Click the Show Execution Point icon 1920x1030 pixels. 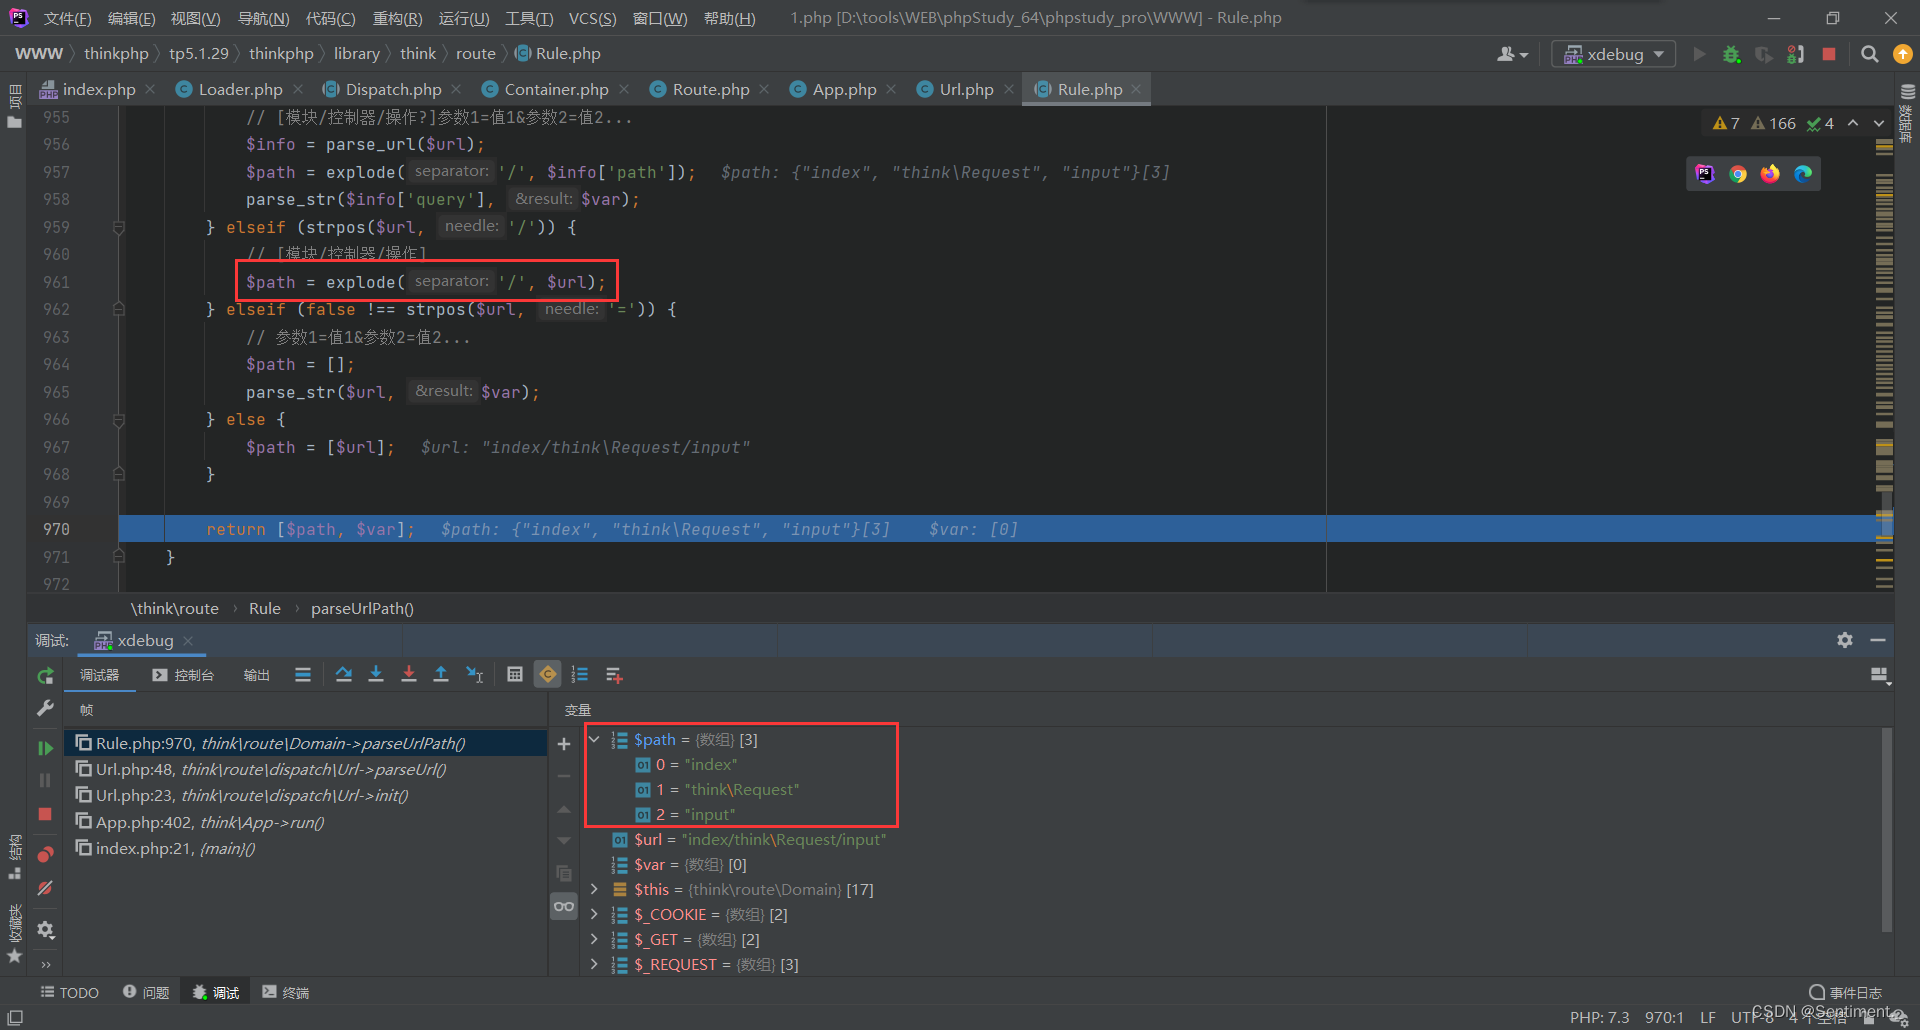[303, 675]
